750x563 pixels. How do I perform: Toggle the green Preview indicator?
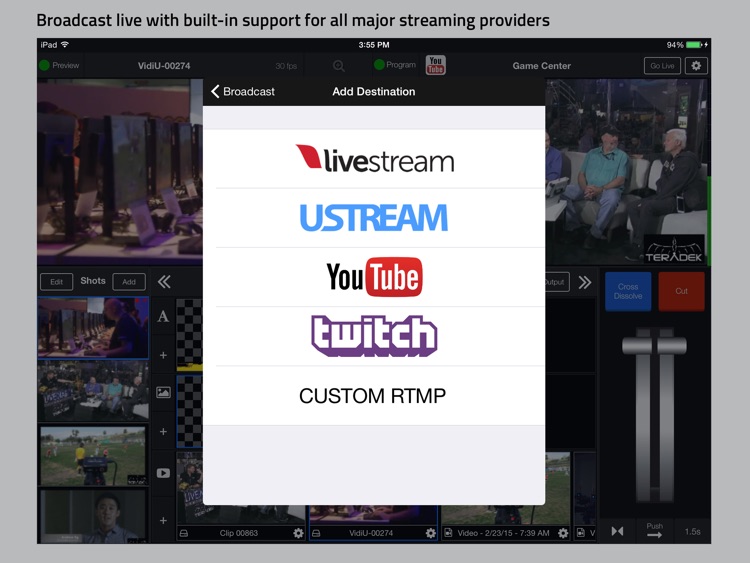44,65
